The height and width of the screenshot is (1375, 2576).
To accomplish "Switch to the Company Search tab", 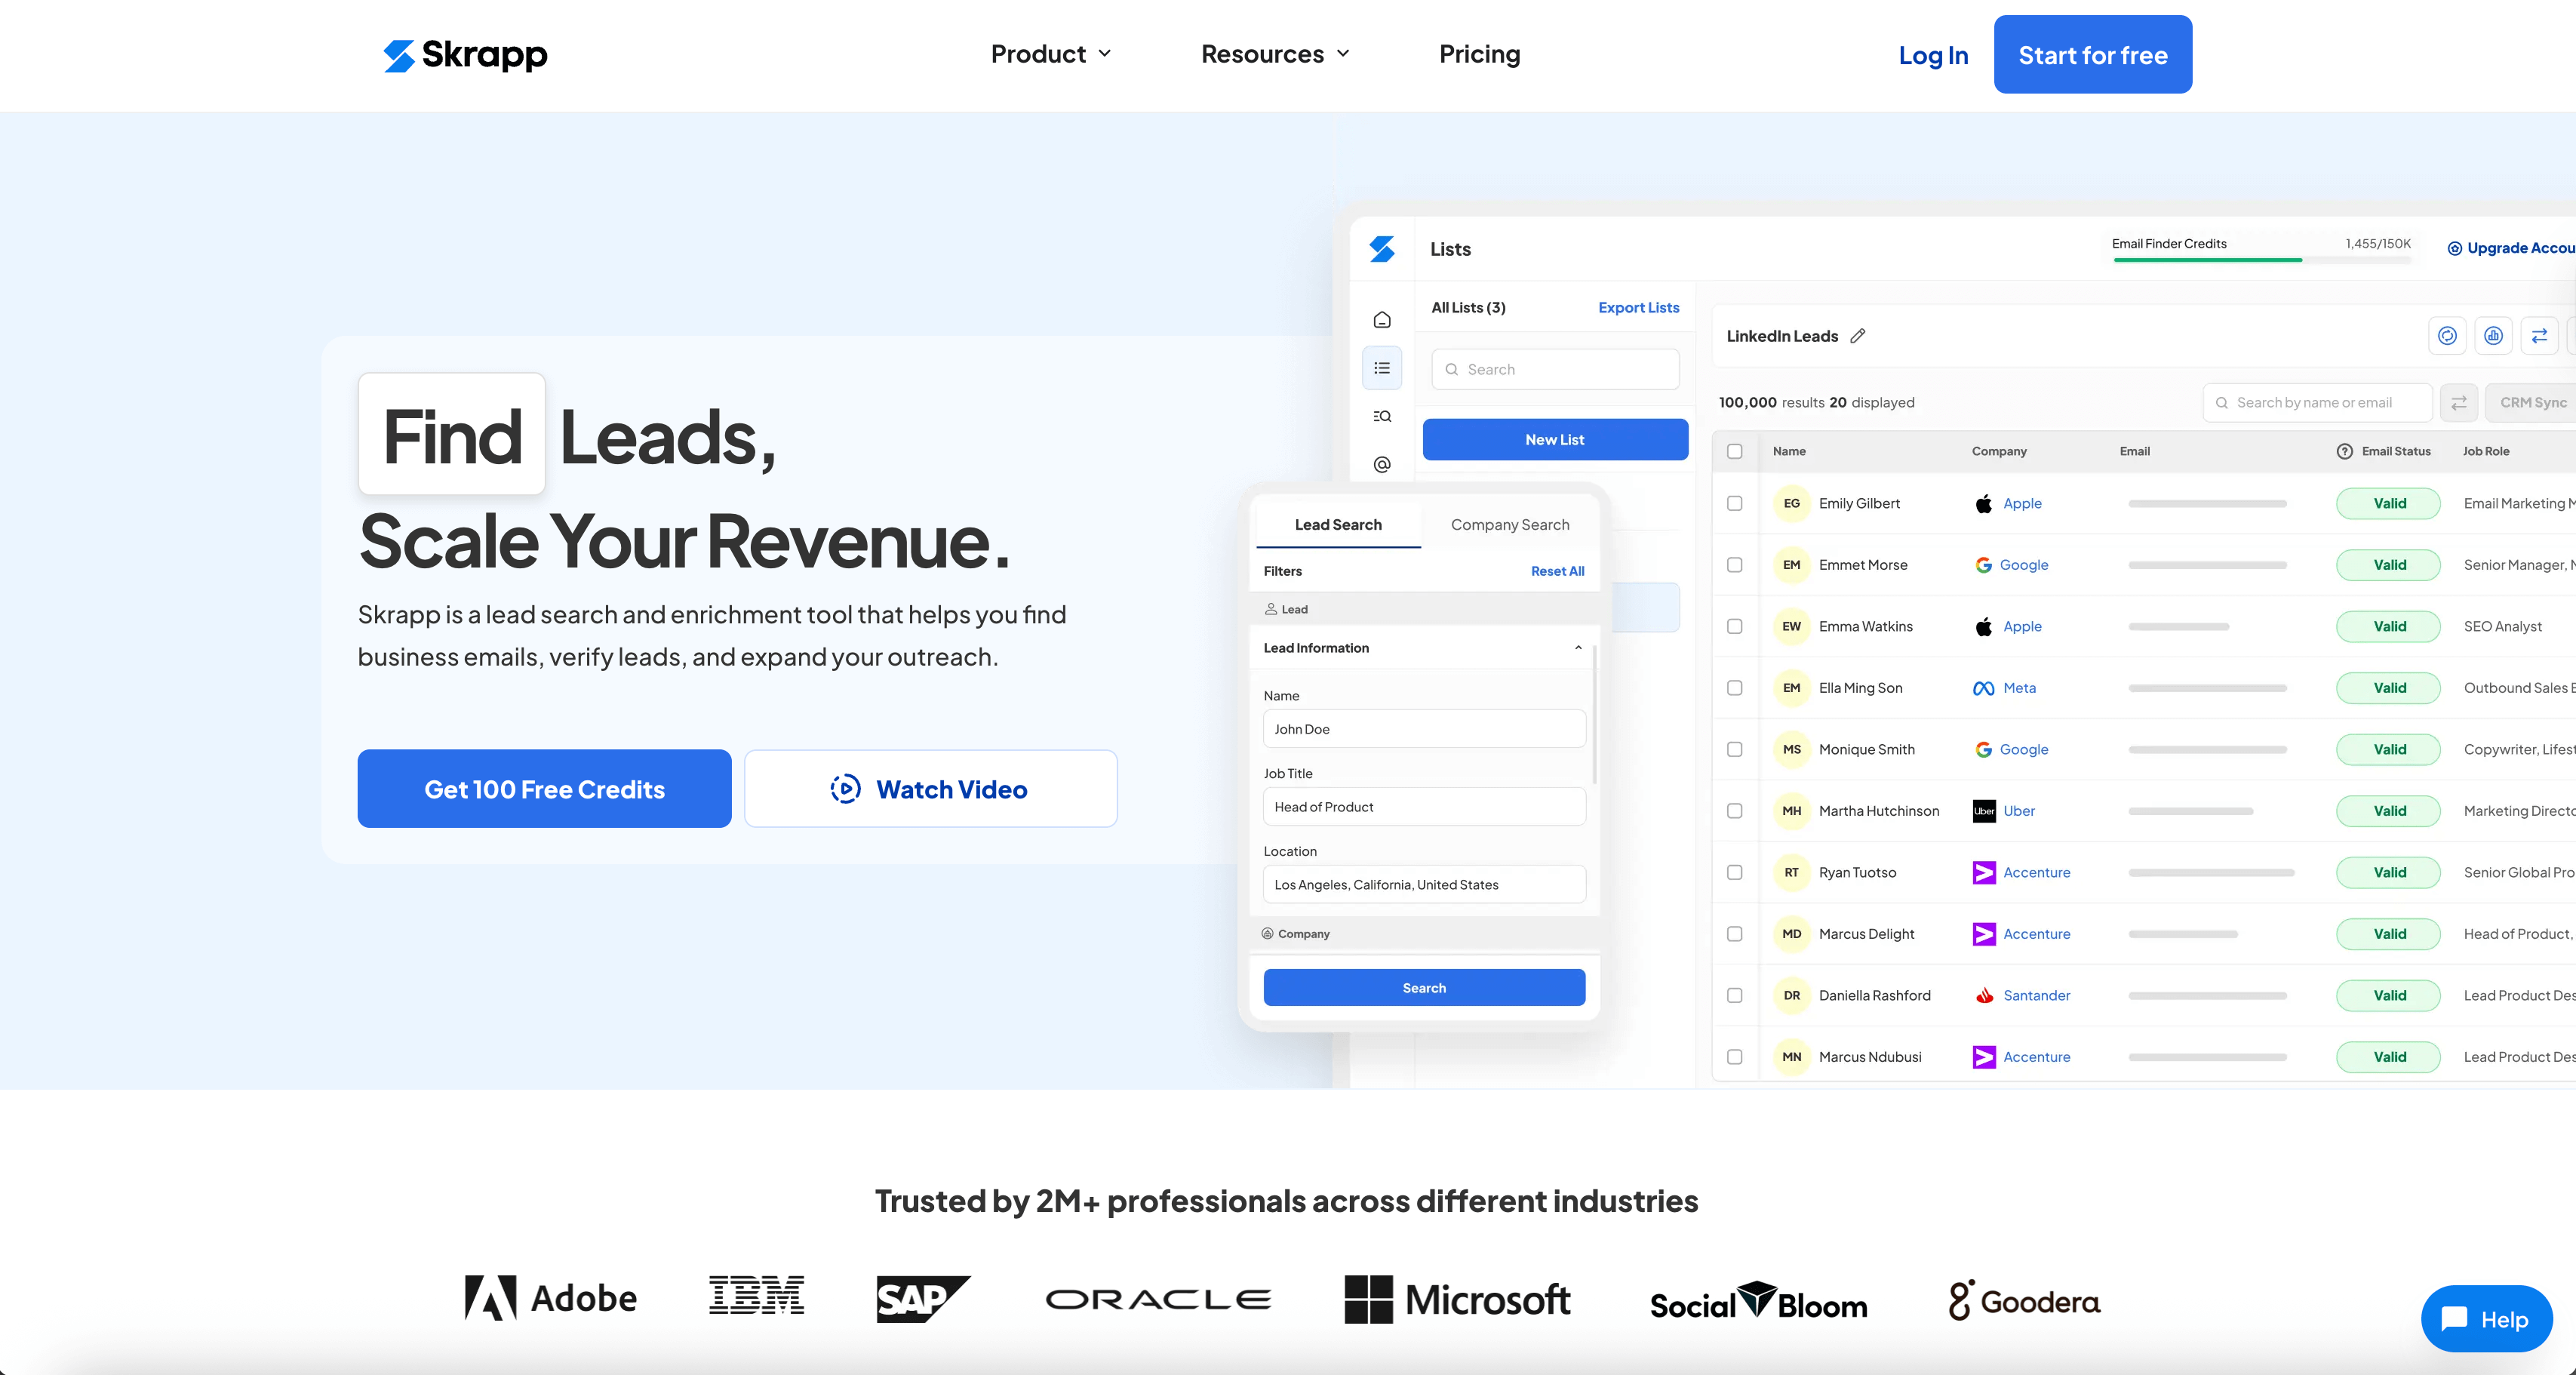I will [x=1510, y=524].
